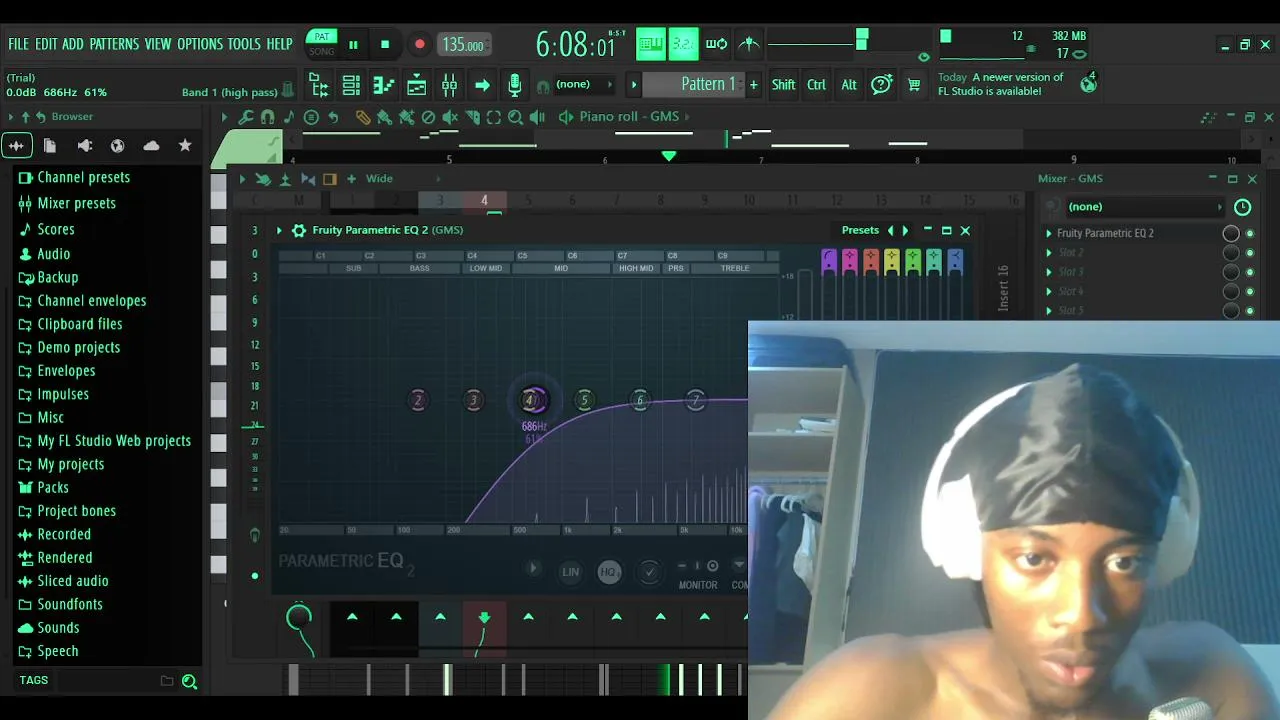Viewport: 1280px width, 720px height.
Task: Open the OPTIONS menu
Action: (200, 44)
